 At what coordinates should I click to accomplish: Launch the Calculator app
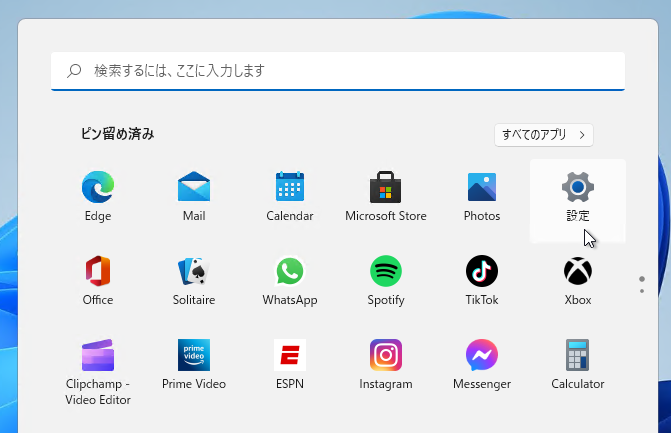coord(578,365)
